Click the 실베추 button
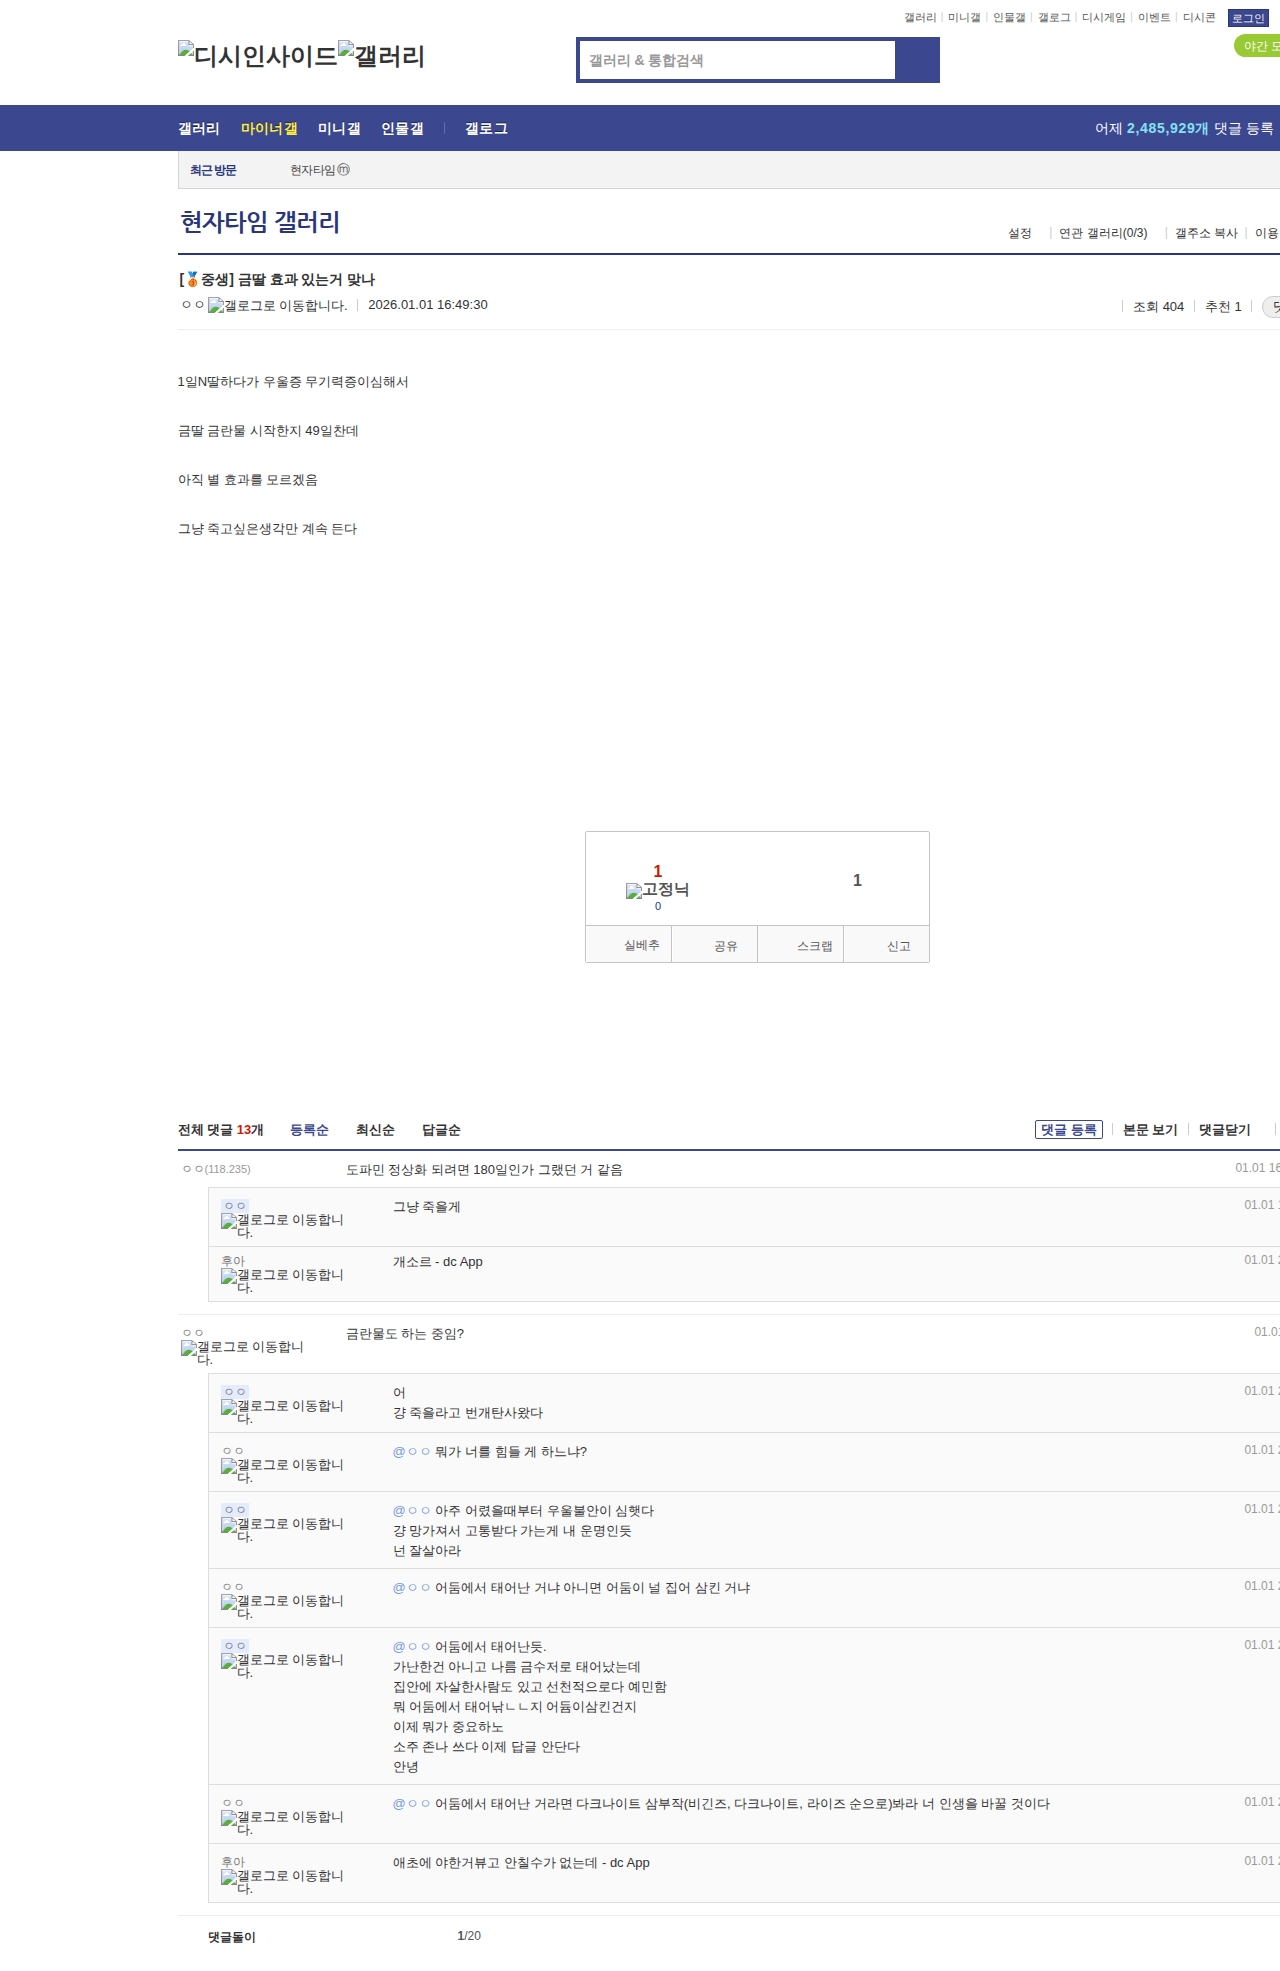1280x1971 pixels. 629,945
